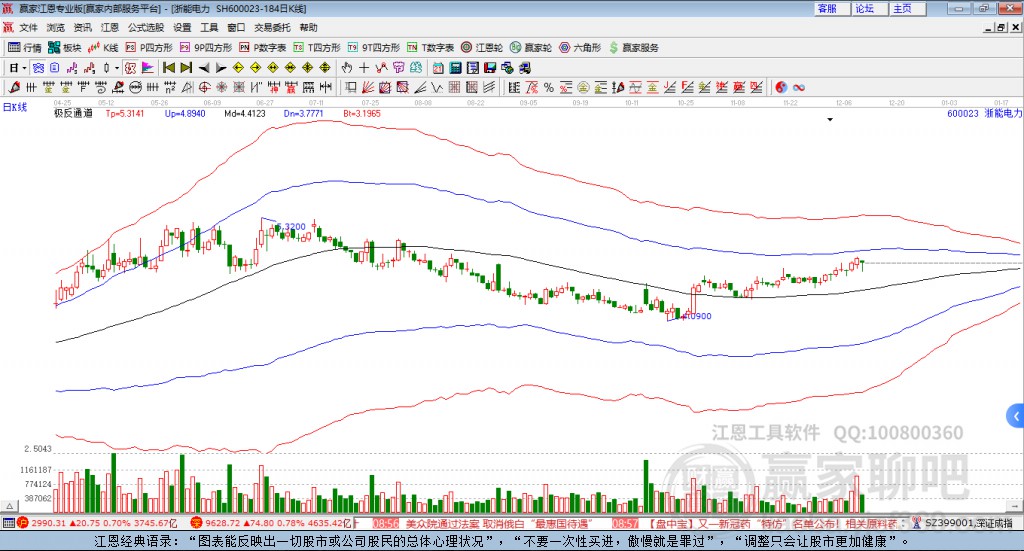Click the 论坛 button in title bar
The width and height of the screenshot is (1024, 551).
point(870,8)
